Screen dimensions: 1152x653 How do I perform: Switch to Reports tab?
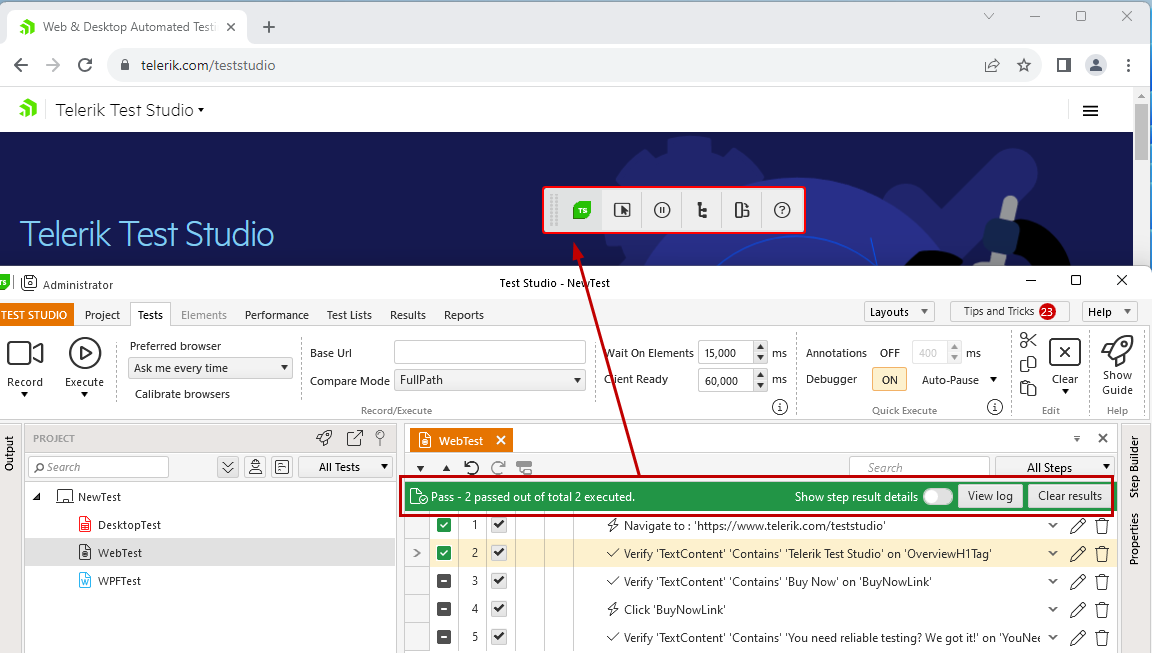(464, 315)
